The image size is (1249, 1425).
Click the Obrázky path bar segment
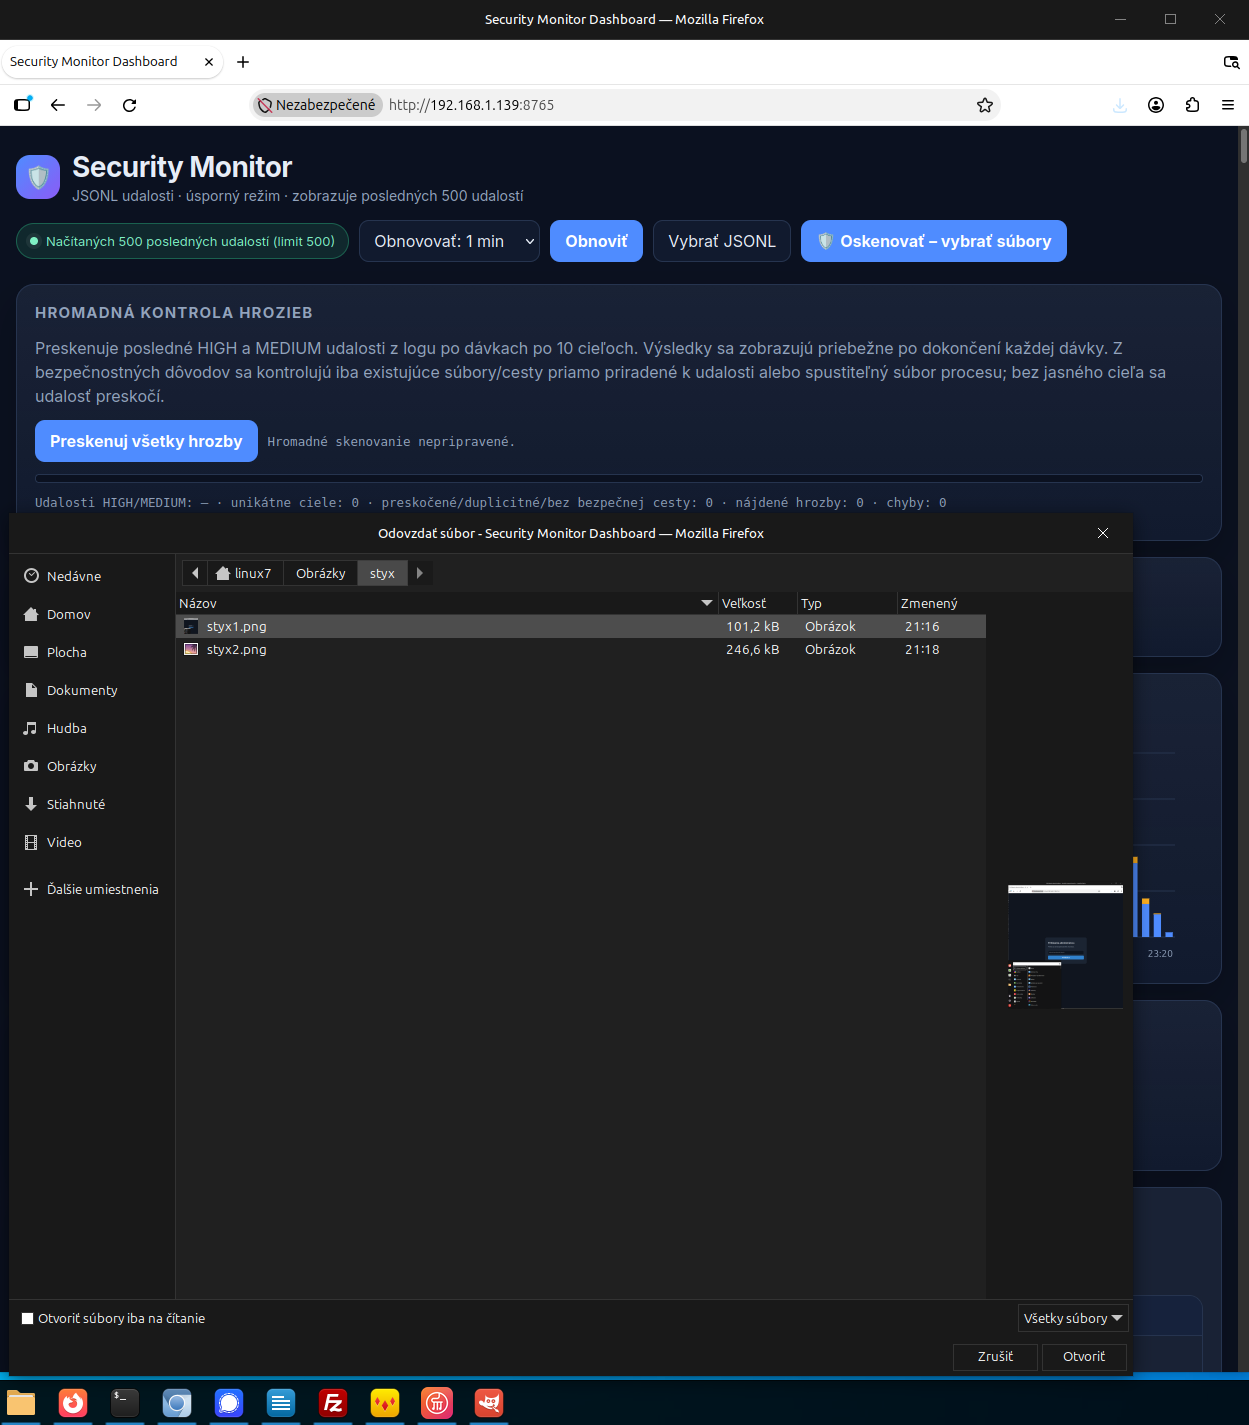321,573
